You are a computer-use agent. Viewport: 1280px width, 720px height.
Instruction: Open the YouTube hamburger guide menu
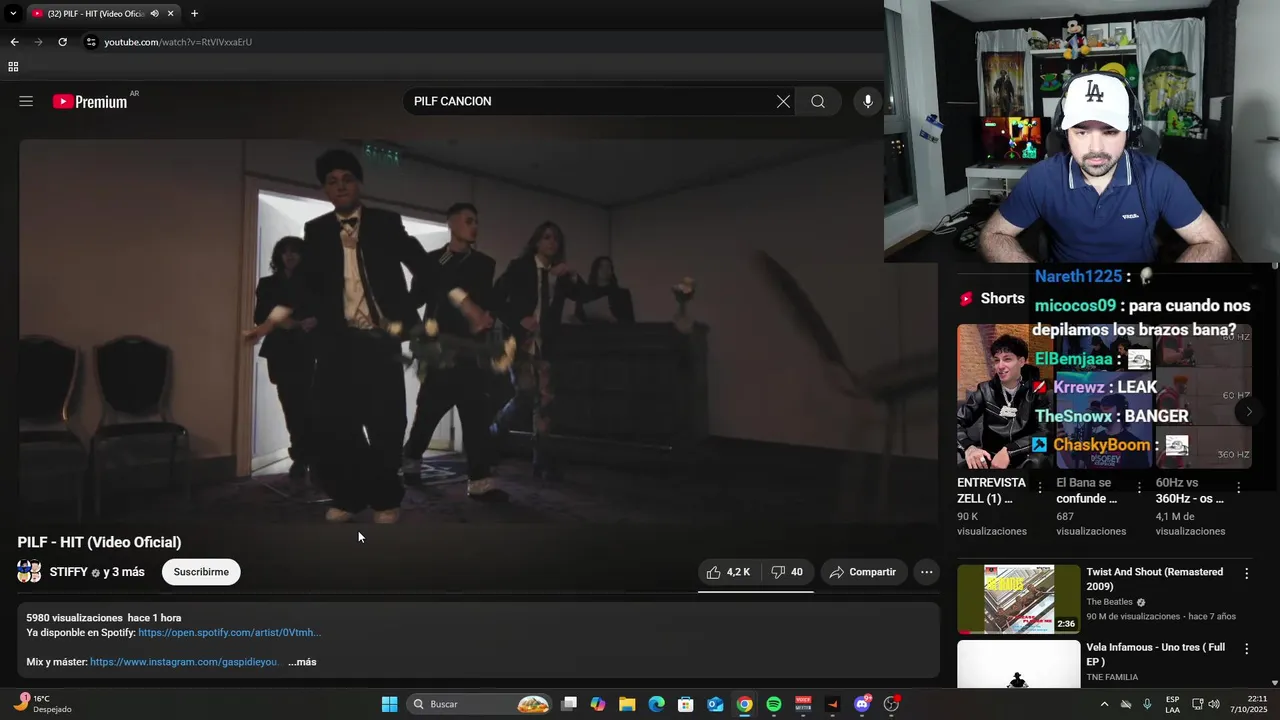[26, 101]
